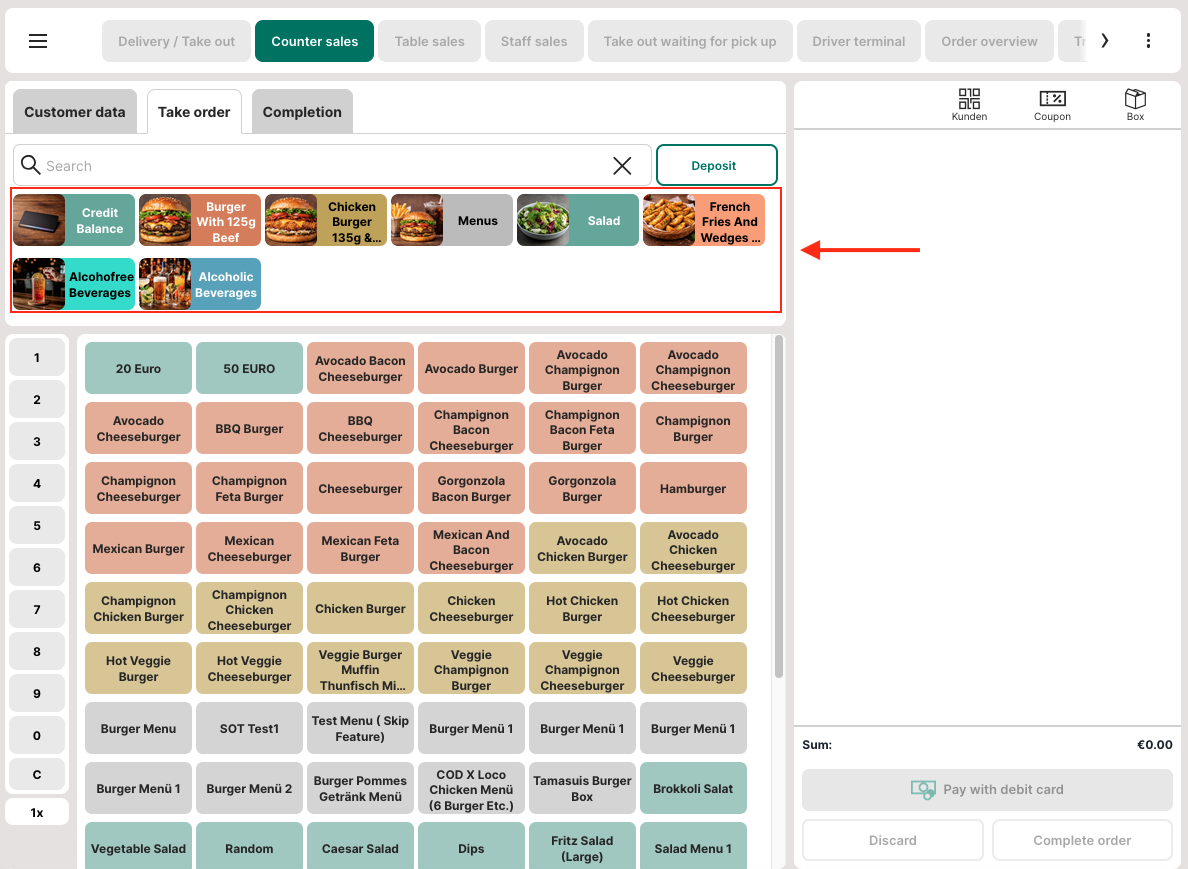
Task: Open the Completion tab
Action: point(302,112)
